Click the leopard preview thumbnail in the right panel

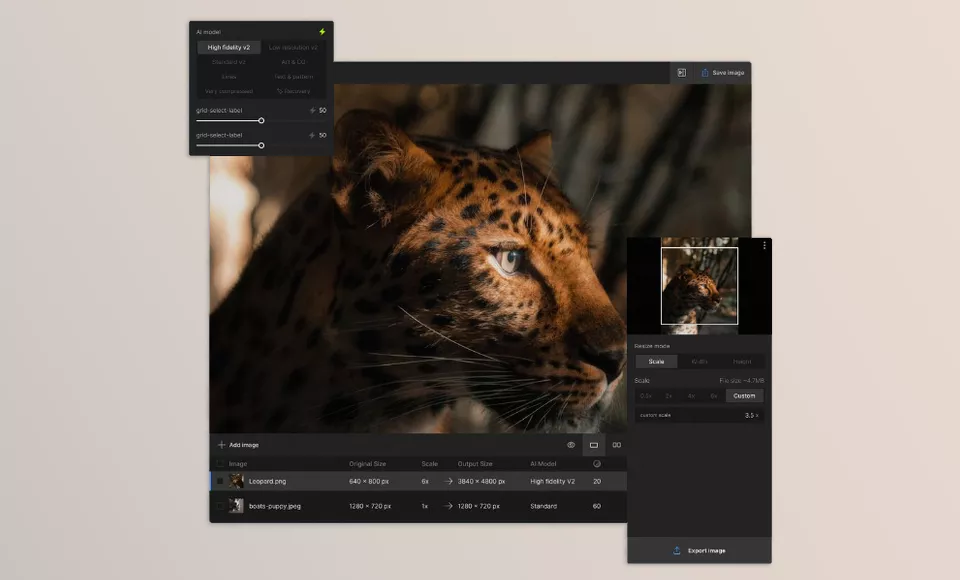699,285
